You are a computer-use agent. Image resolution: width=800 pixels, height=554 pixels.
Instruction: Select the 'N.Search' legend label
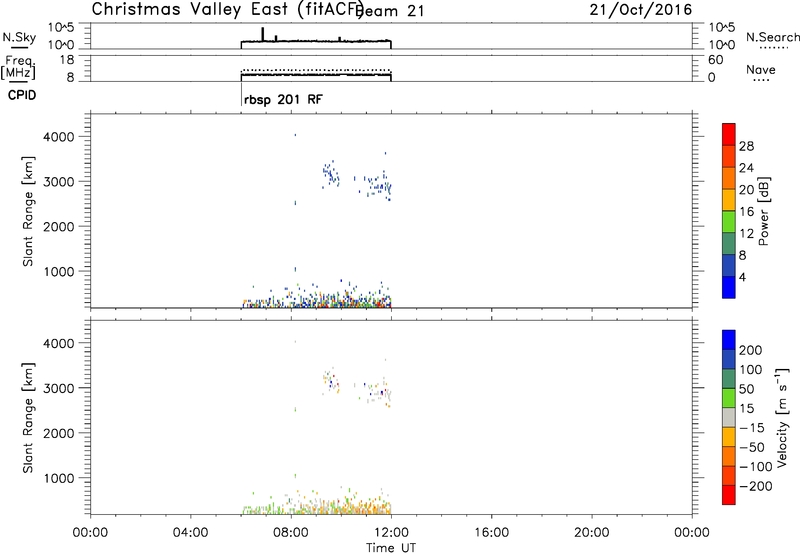(772, 37)
